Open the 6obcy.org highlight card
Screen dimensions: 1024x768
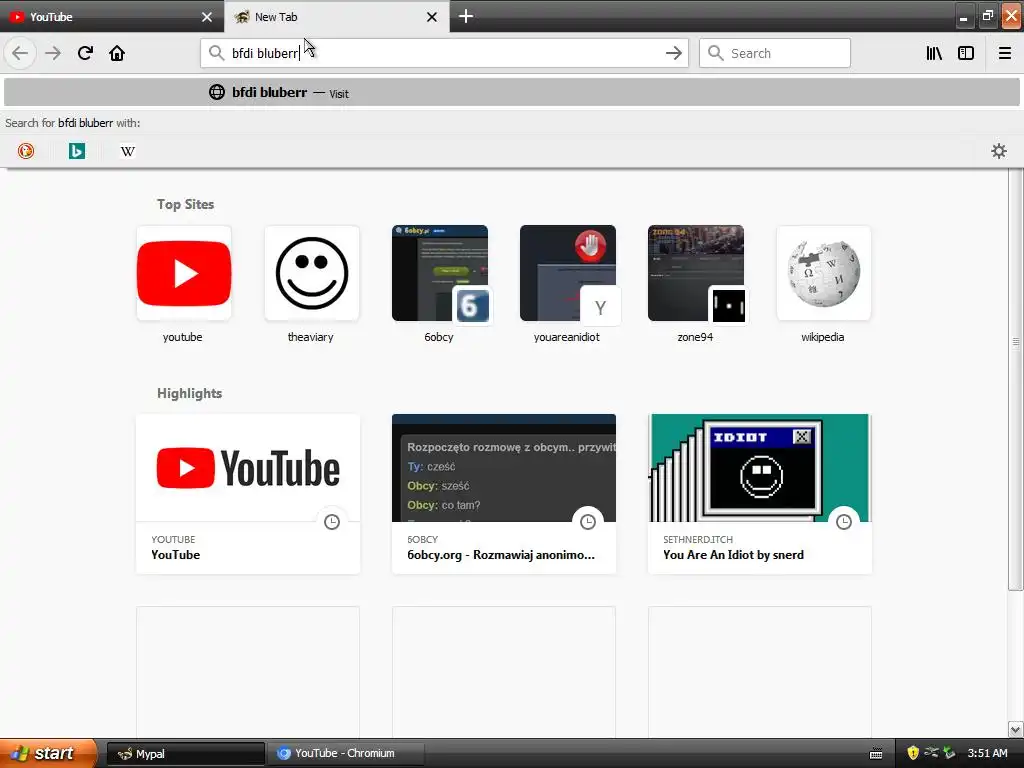[504, 494]
